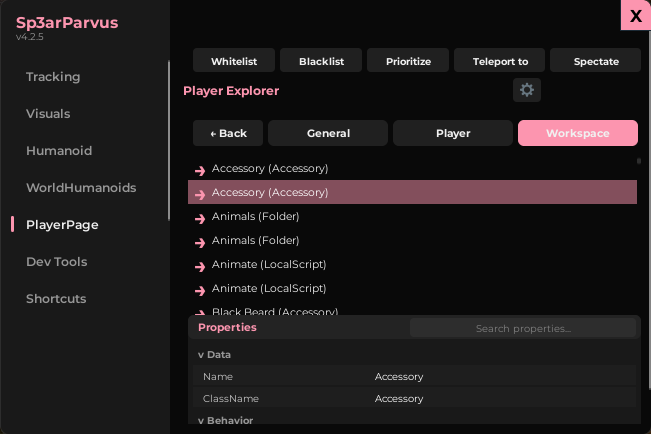The height and width of the screenshot is (434, 651).
Task: Click the Teleport to button
Action: click(499, 60)
